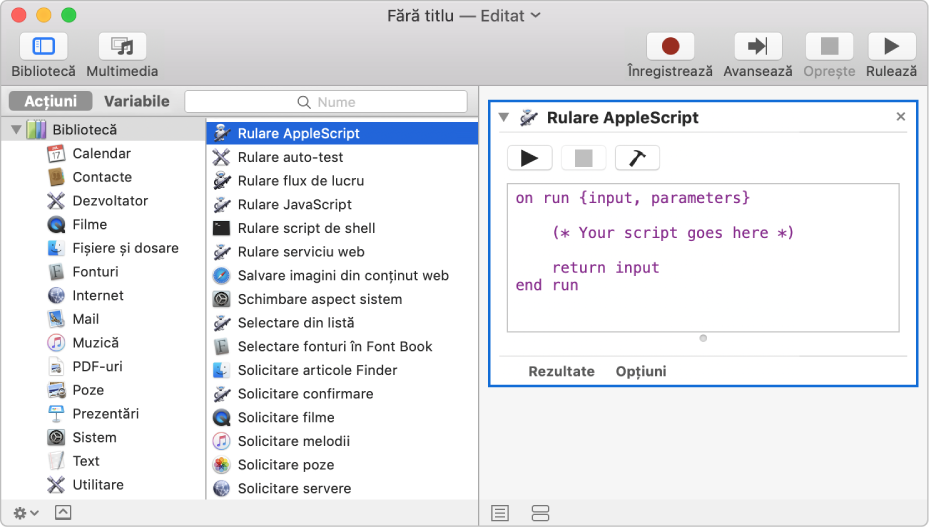
Task: Run the AppleScript with the play button
Action: coord(529,158)
